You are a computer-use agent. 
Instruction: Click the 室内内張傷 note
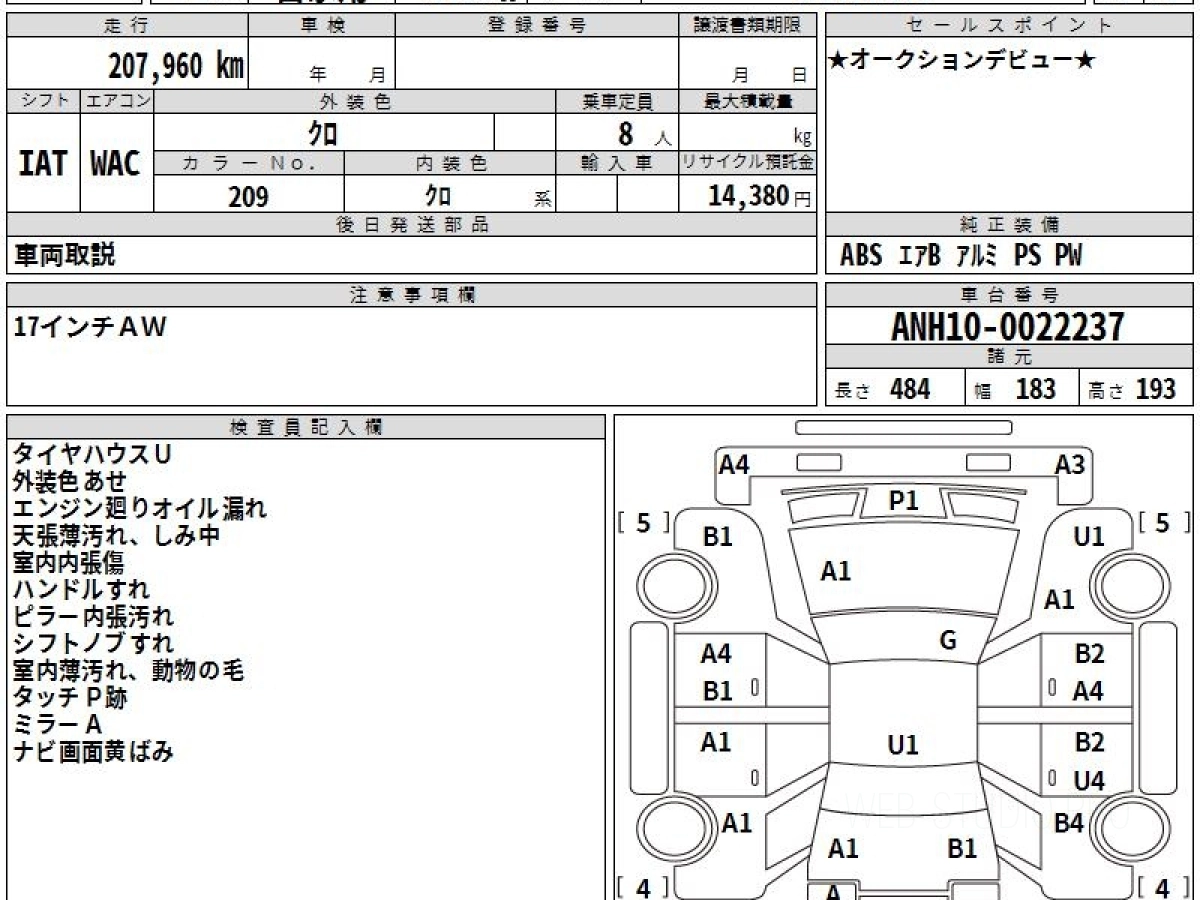coord(68,563)
